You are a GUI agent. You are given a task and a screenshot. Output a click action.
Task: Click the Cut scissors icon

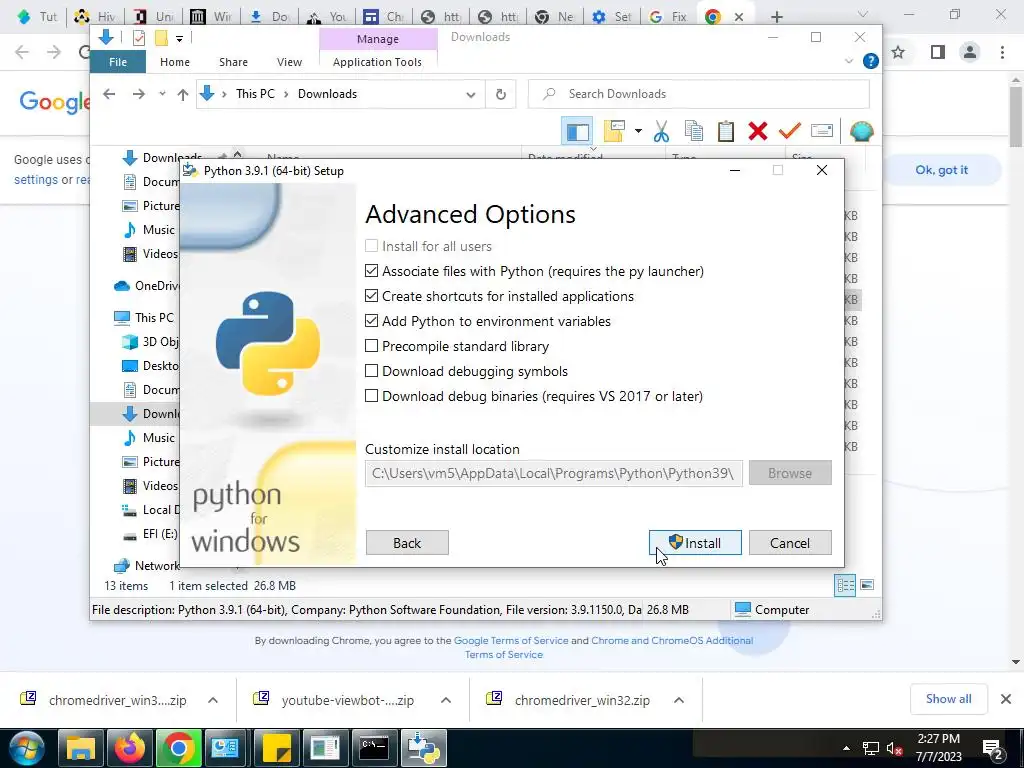coord(661,131)
